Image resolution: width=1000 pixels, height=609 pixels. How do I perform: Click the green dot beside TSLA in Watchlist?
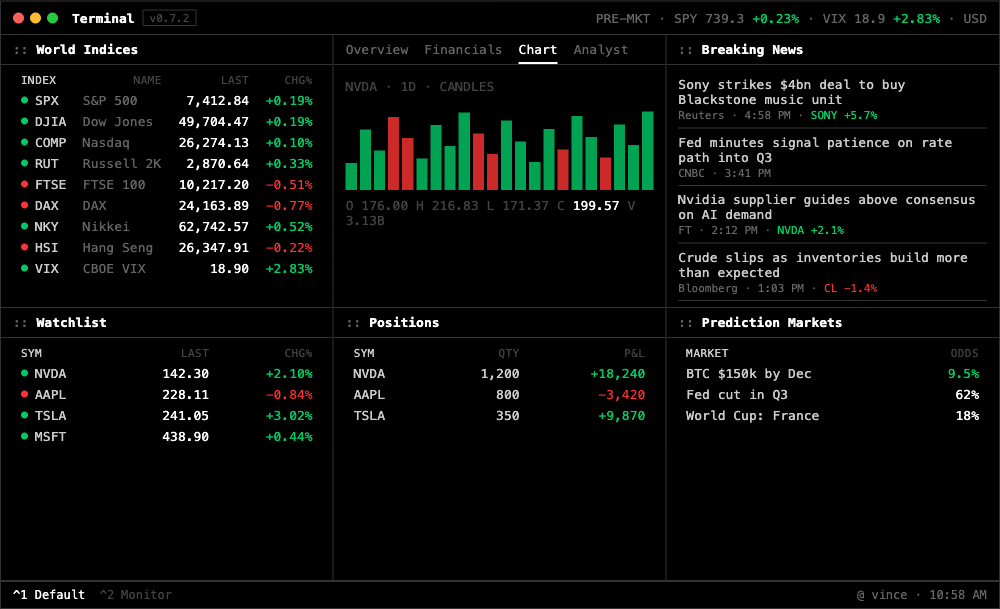coord(24,415)
